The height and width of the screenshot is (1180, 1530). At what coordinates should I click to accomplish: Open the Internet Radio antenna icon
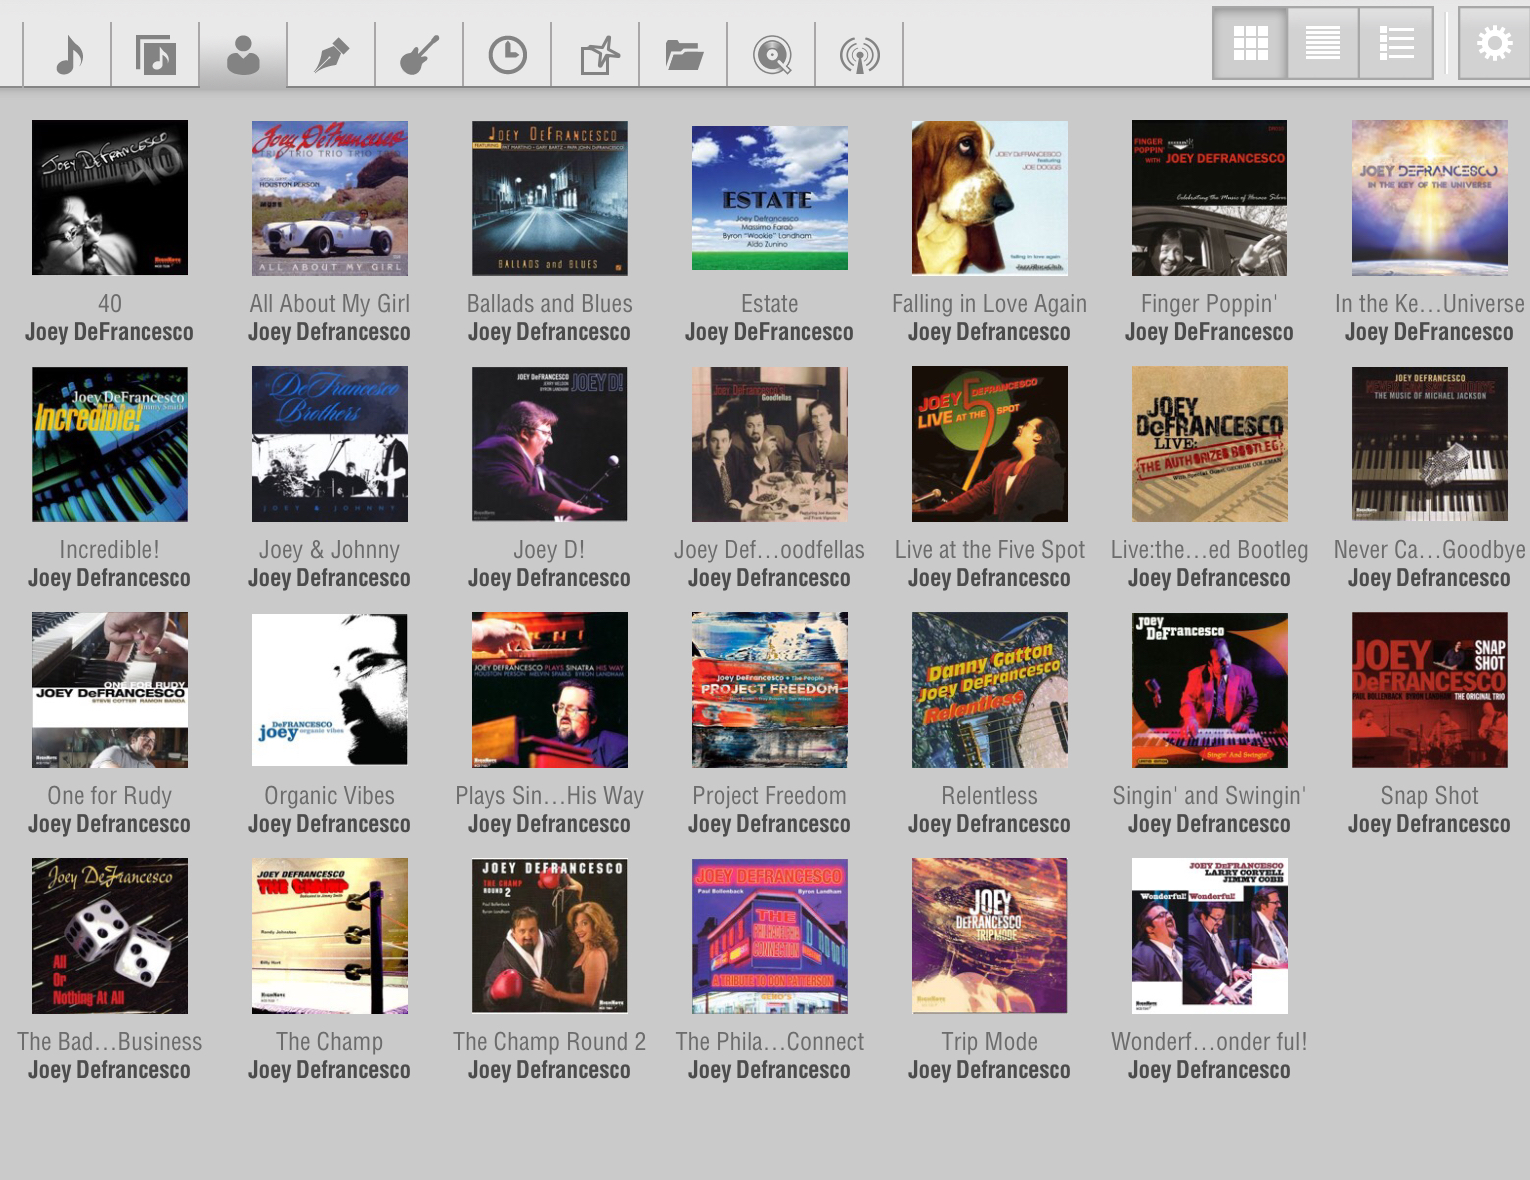pyautogui.click(x=860, y=55)
